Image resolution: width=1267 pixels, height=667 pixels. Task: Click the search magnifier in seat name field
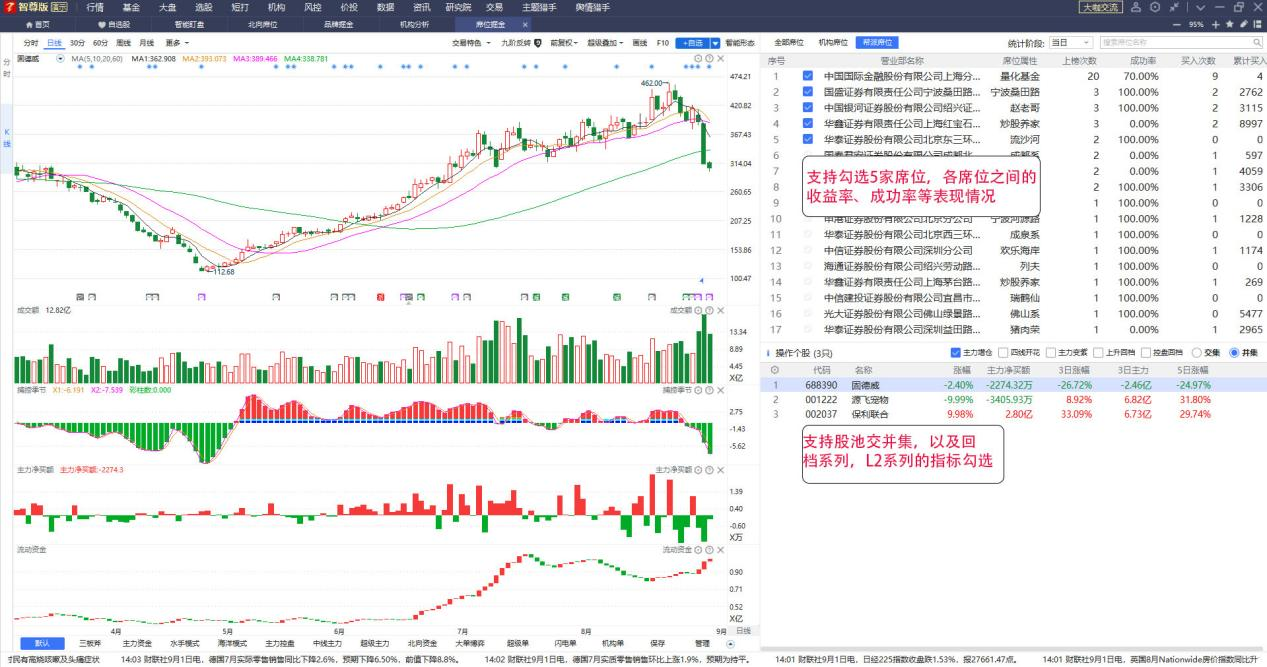(x=1256, y=43)
